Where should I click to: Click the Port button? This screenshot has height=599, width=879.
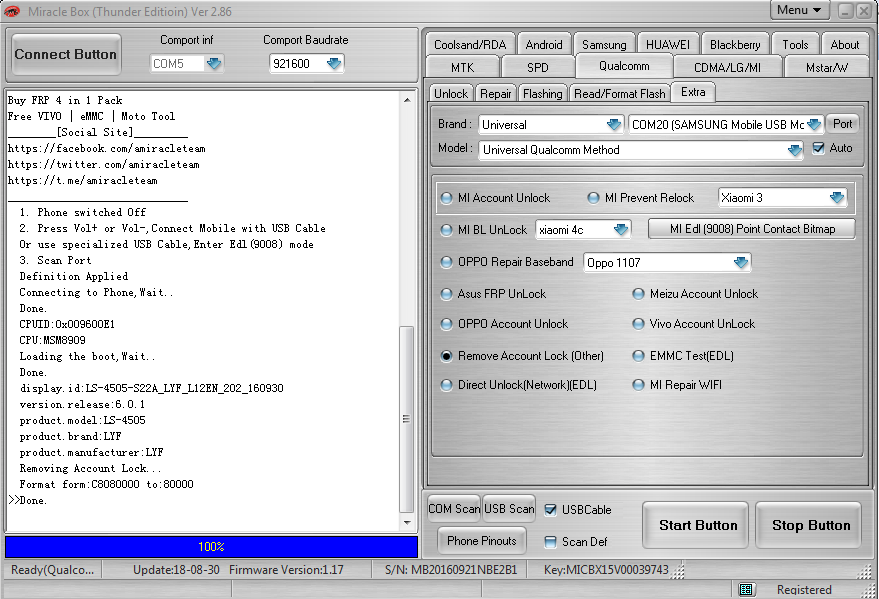[843, 124]
